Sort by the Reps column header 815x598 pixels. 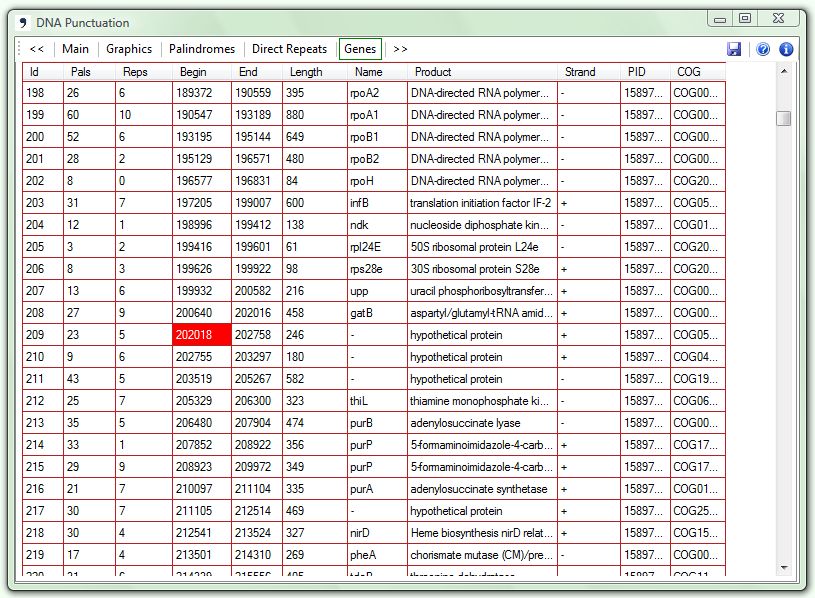143,72
